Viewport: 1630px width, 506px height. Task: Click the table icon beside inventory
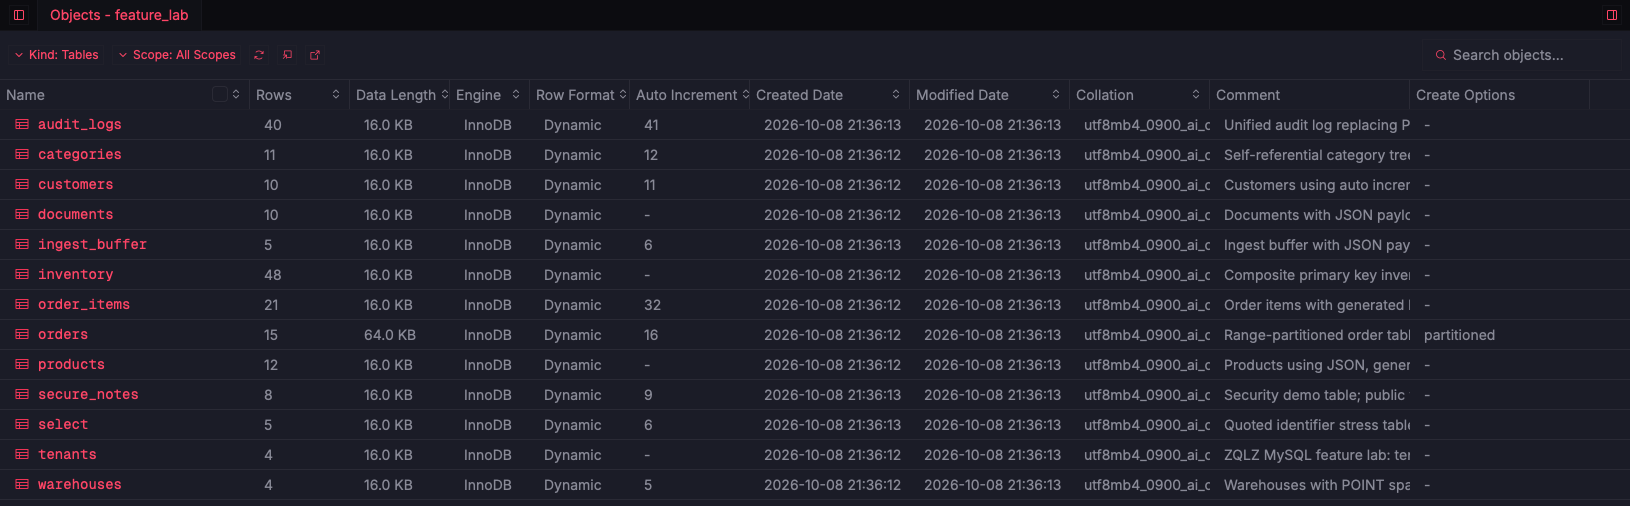click(22, 275)
